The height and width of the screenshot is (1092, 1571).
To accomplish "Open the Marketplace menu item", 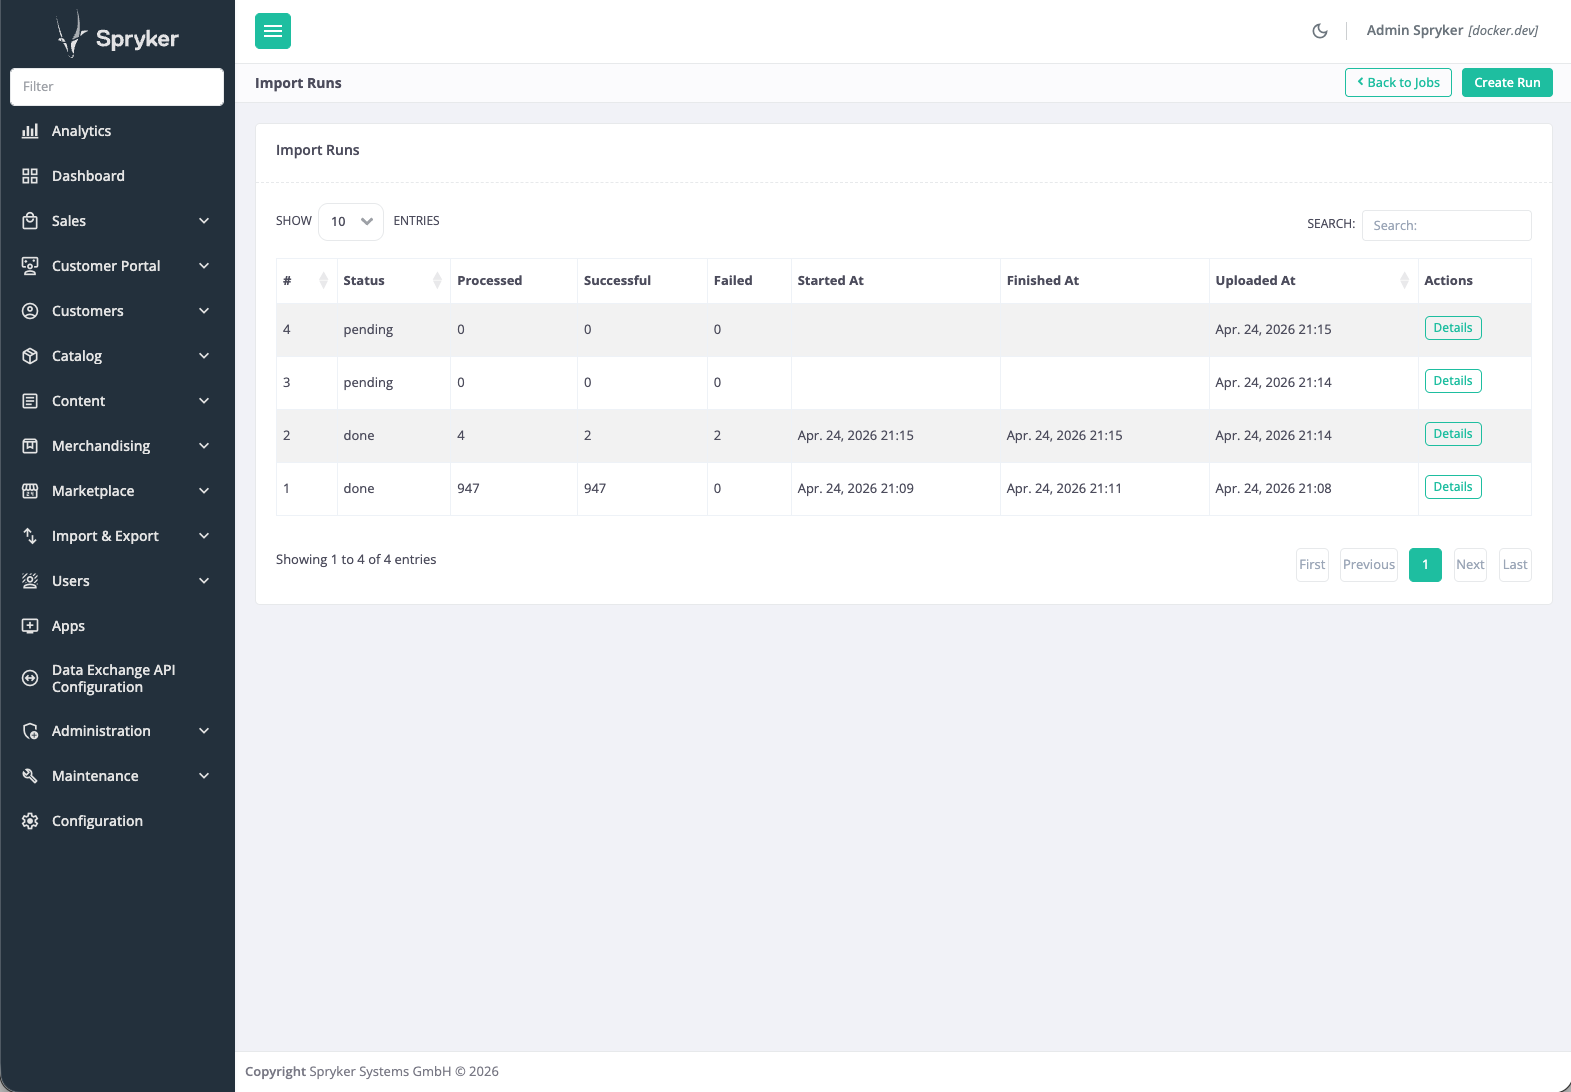I will (93, 491).
